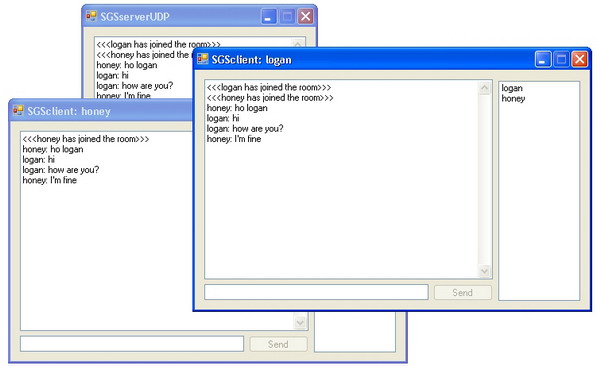Select user logan in the user list
This screenshot has width=600, height=366.
click(512, 88)
